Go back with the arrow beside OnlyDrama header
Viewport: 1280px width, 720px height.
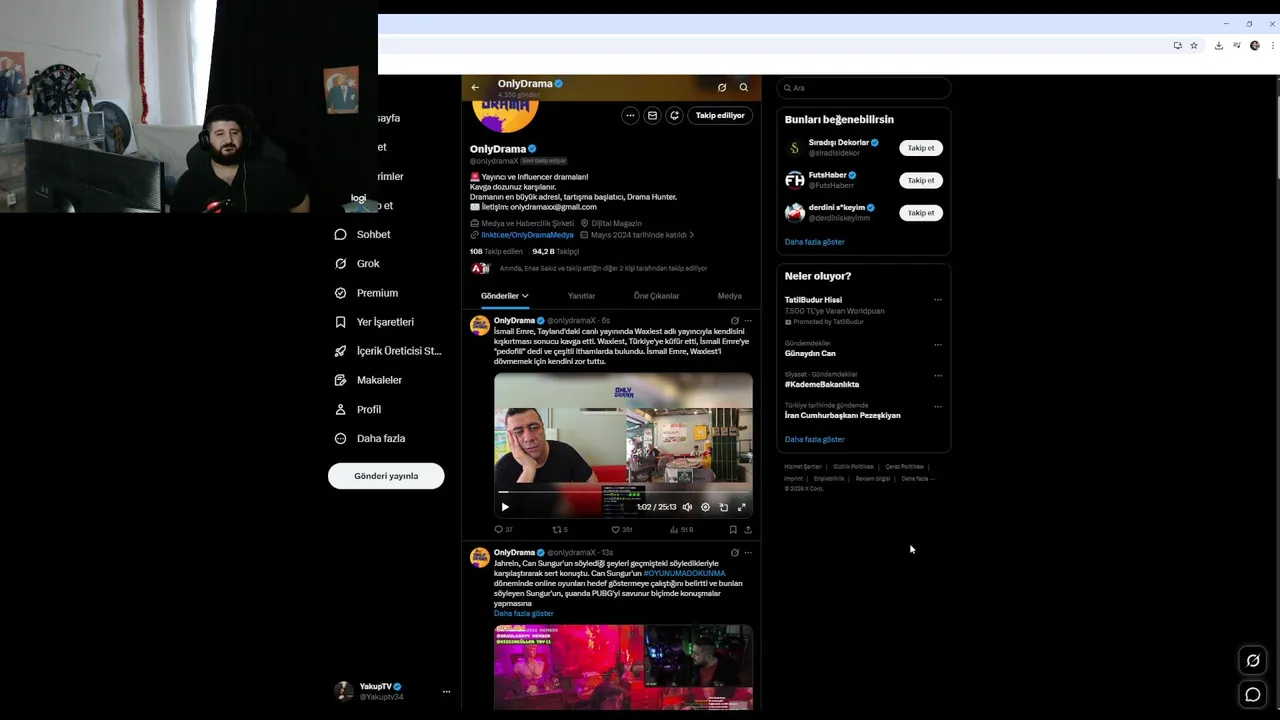(475, 88)
